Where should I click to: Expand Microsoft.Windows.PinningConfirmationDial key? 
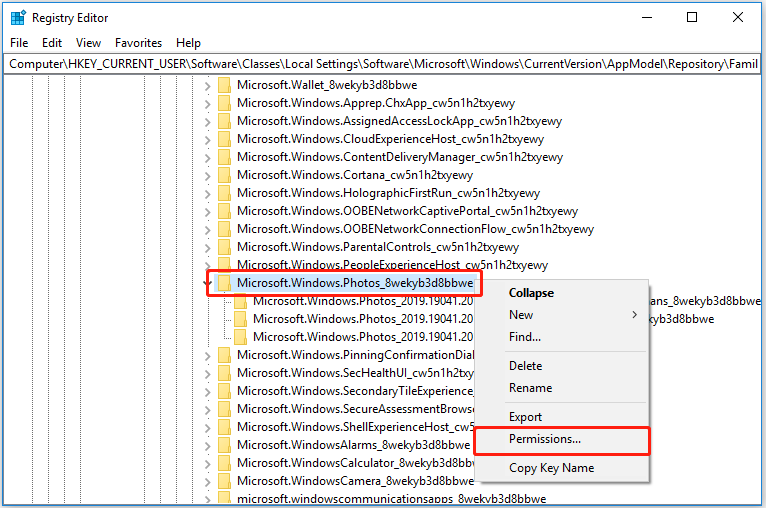pos(208,357)
